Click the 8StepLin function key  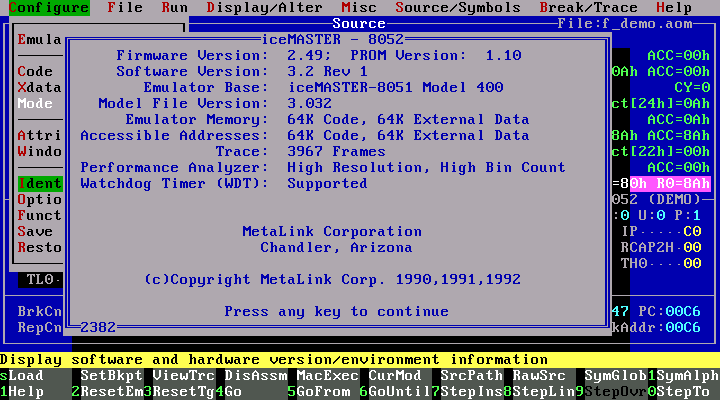pyautogui.click(x=540, y=392)
